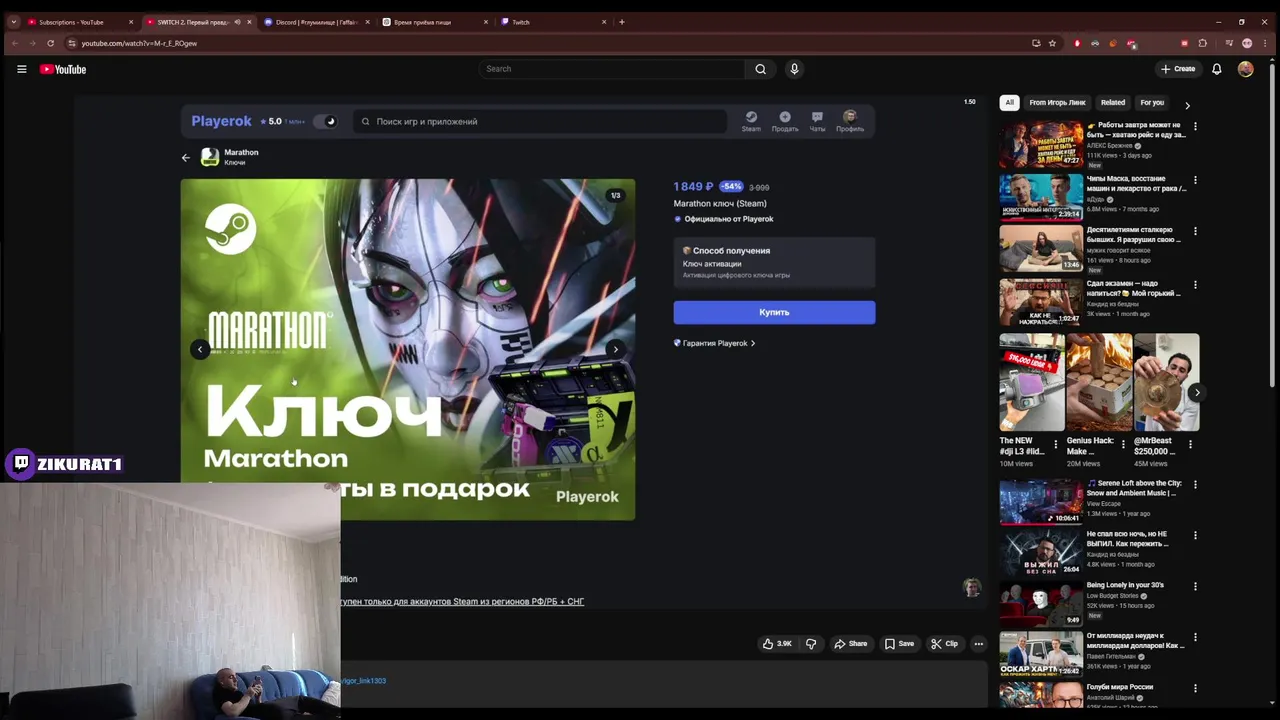Image resolution: width=1280 pixels, height=720 pixels.
Task: Save the video with the Save button
Action: click(x=899, y=644)
